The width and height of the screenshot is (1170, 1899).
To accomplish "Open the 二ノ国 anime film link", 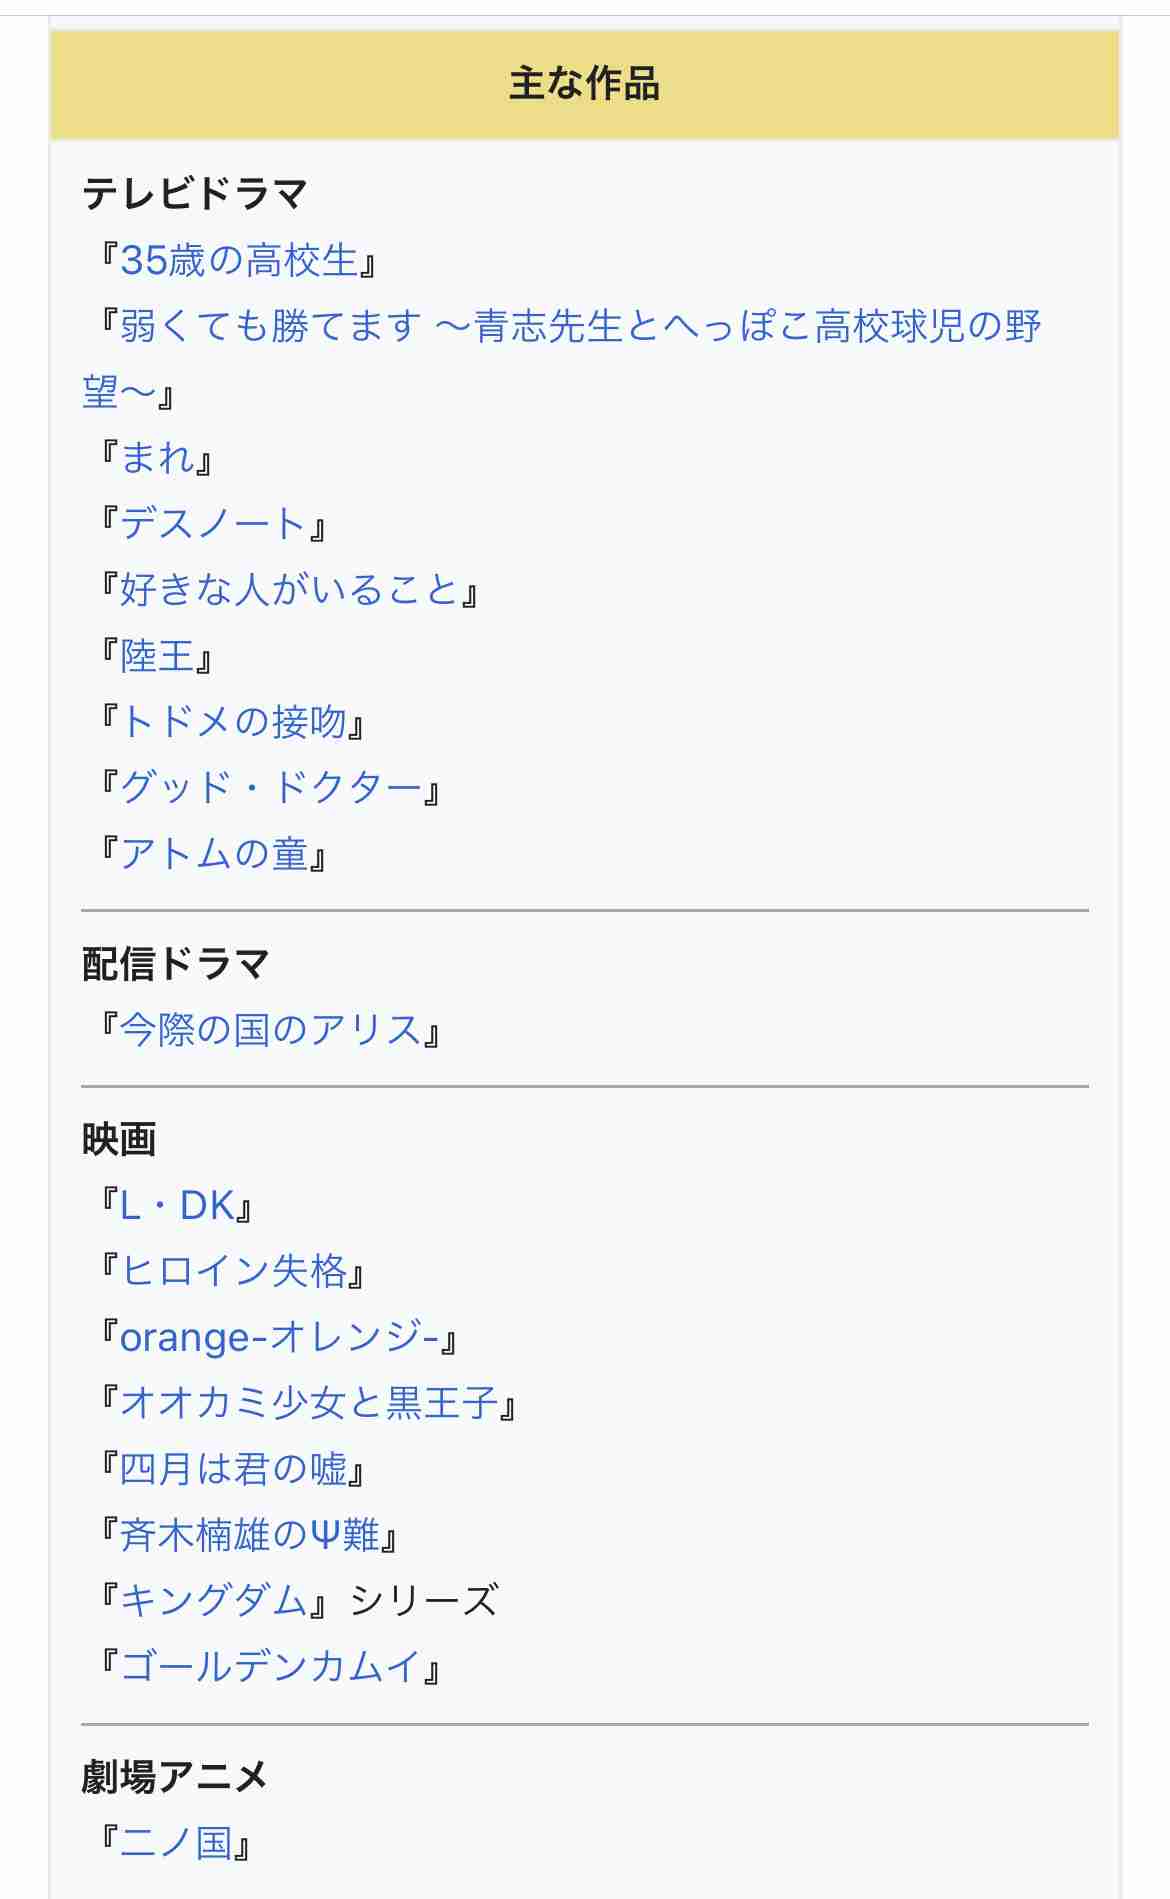I will 176,1843.
